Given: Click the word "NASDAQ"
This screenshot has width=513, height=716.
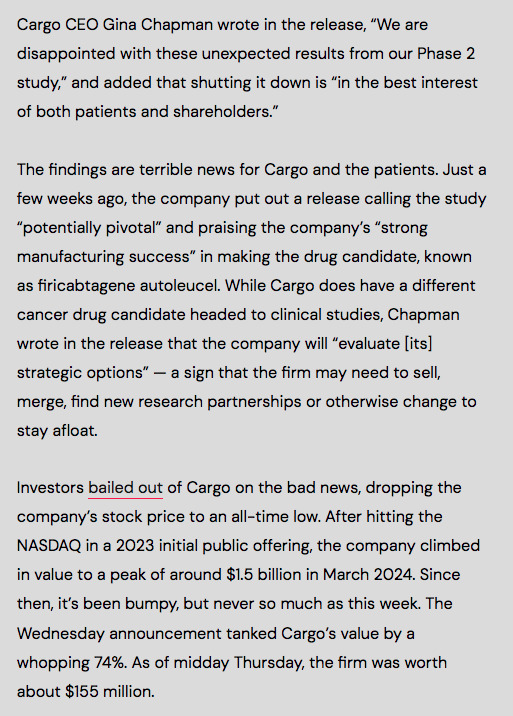Looking at the screenshot, I should [x=49, y=546].
